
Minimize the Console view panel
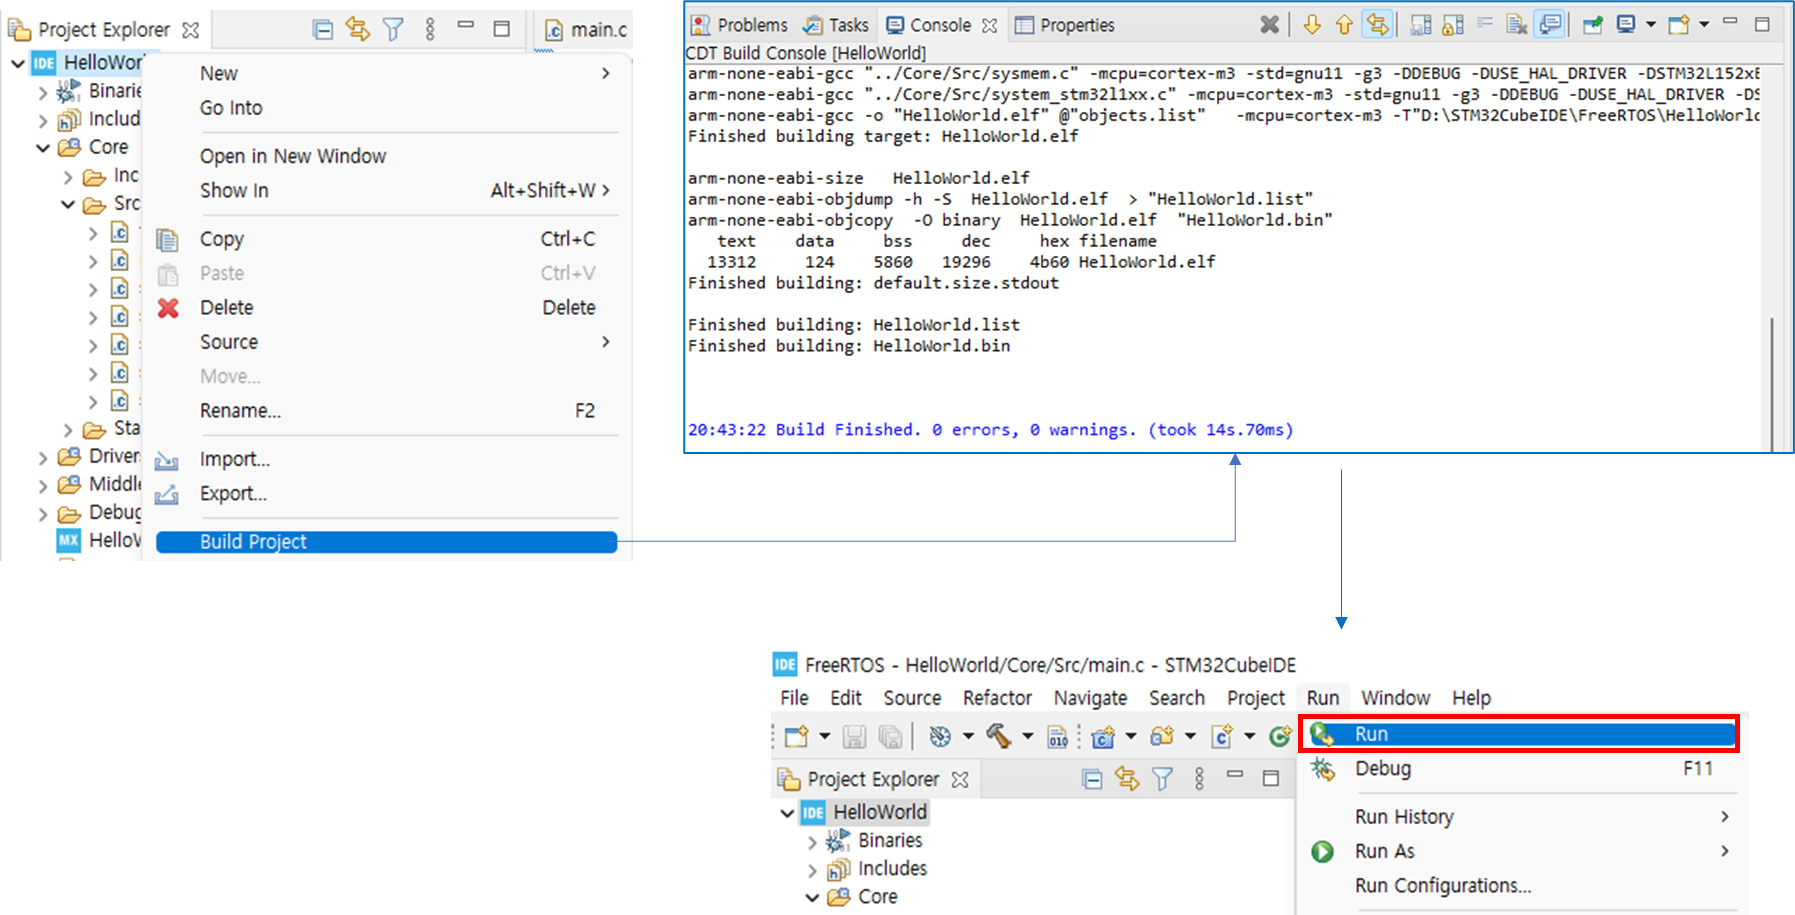pos(1730,22)
